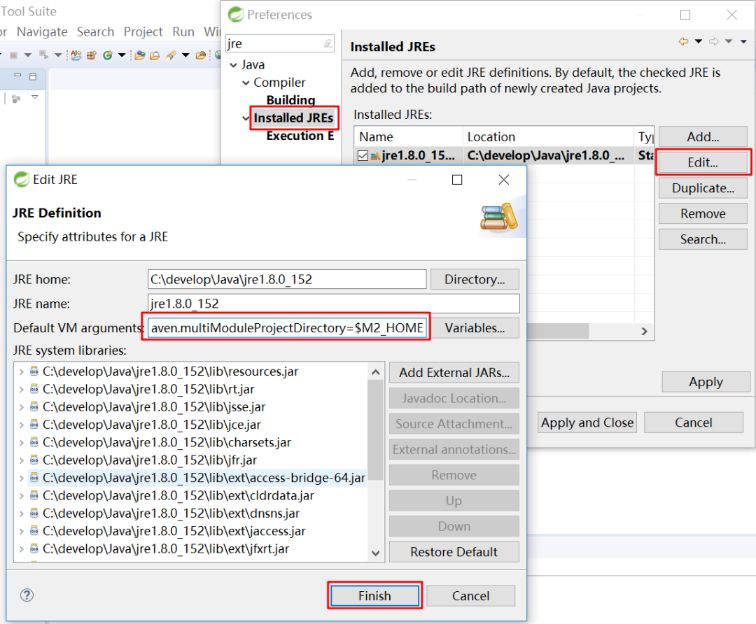Viewport: 756px width, 624px height.
Task: Click the Add... button in Installed JREs
Action: tap(703, 137)
